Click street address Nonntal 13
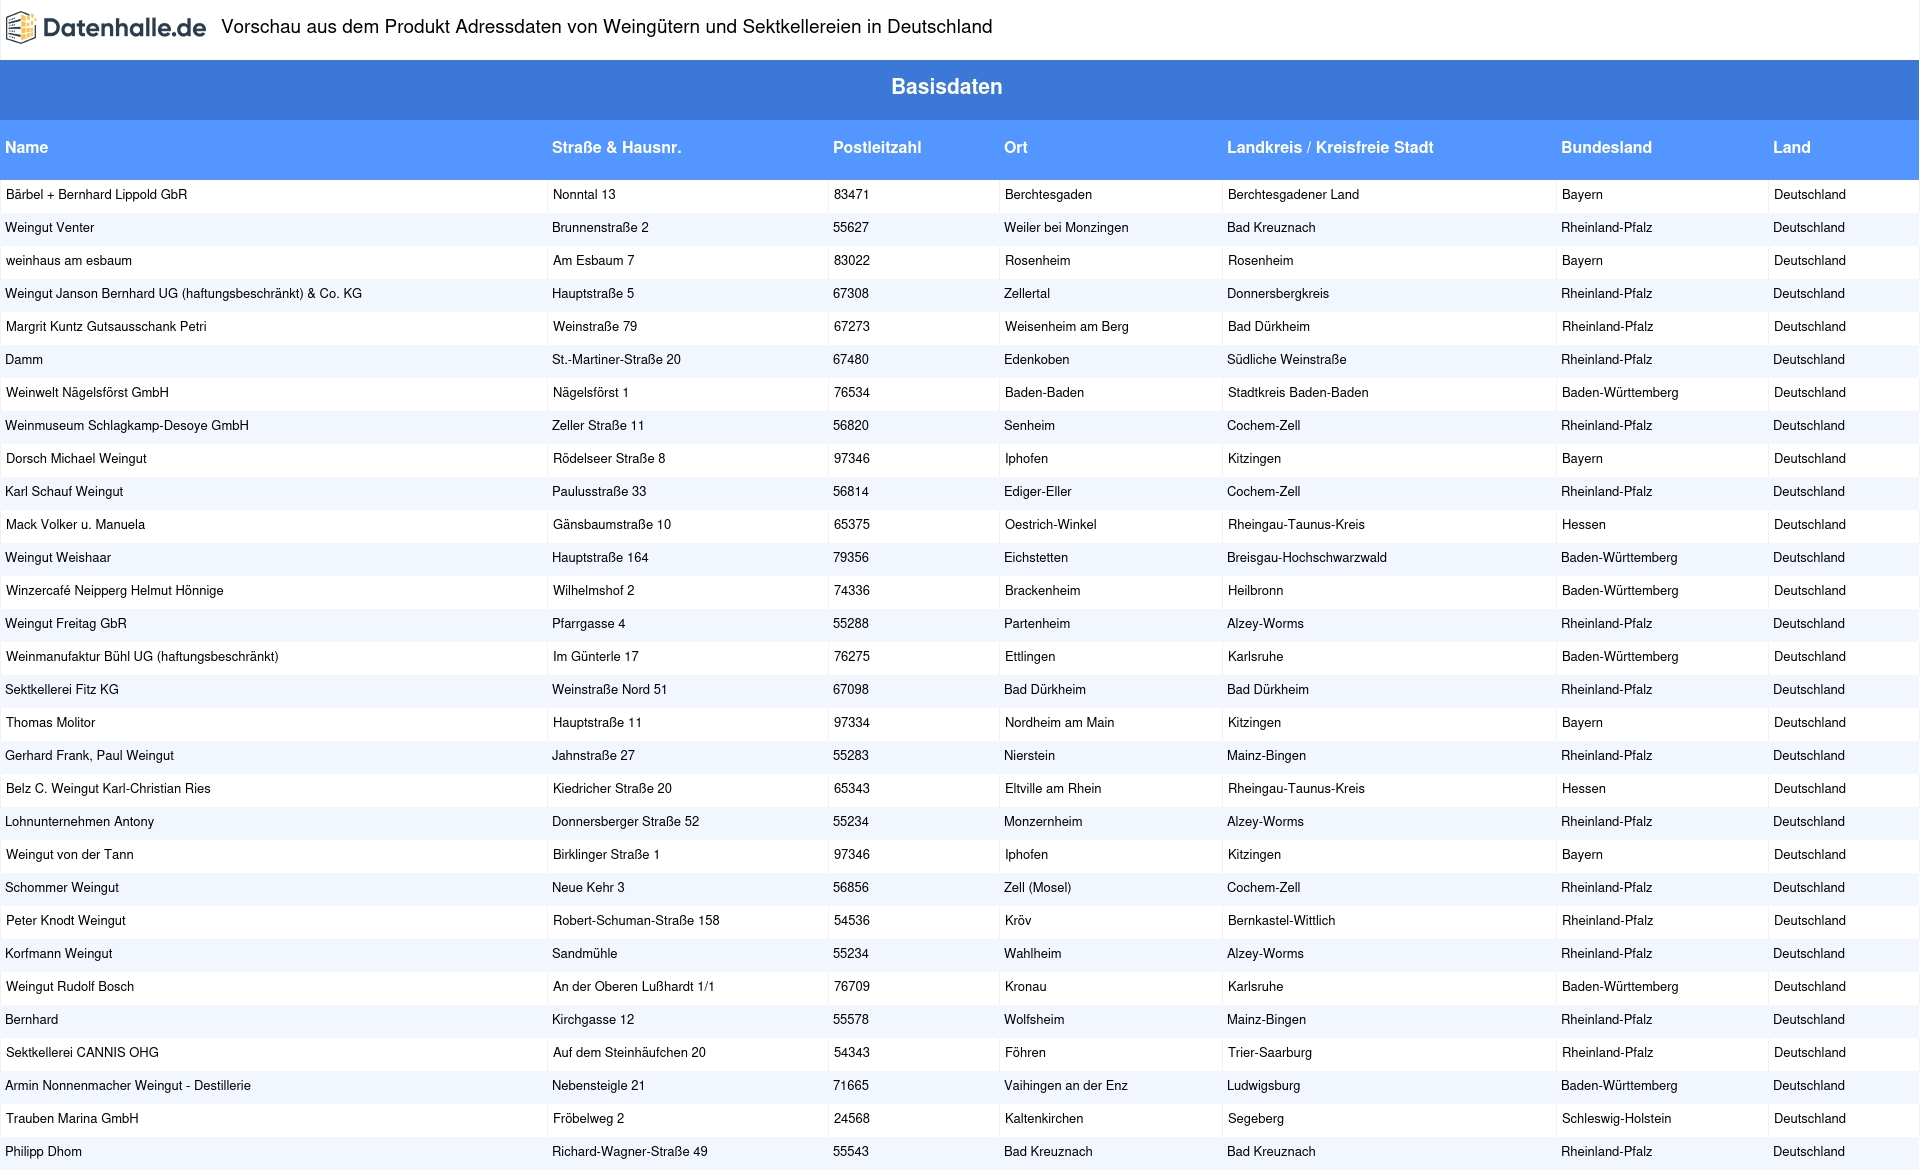Image resolution: width=1920 pixels, height=1170 pixels. point(584,195)
